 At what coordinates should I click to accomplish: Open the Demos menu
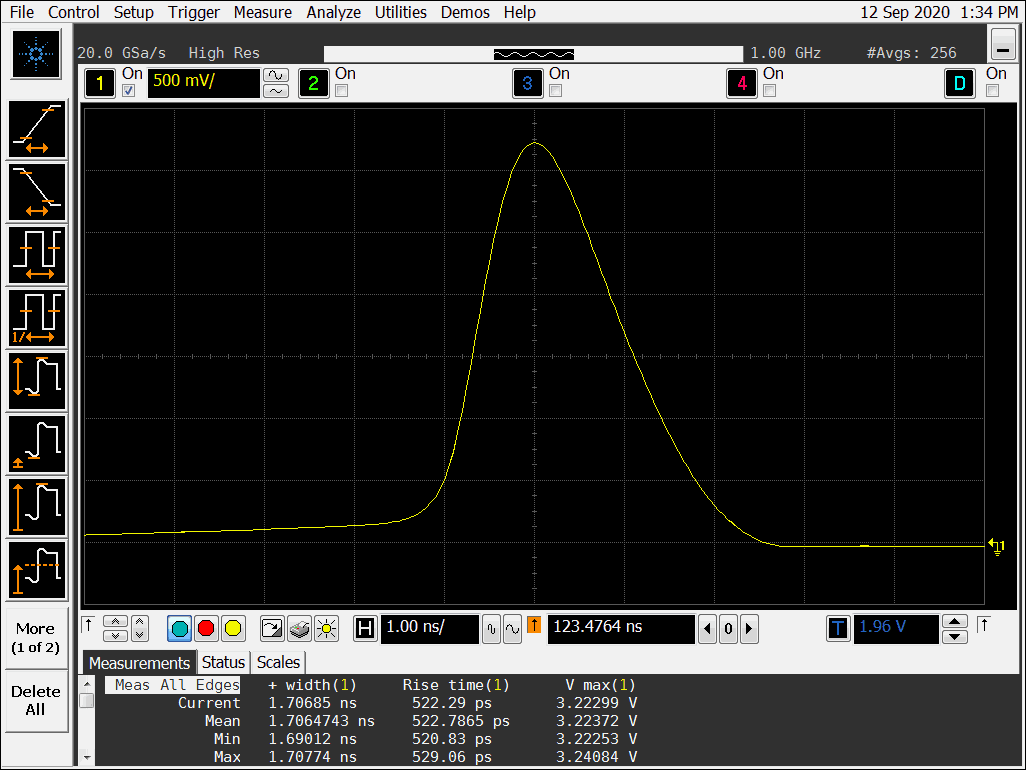pos(465,12)
